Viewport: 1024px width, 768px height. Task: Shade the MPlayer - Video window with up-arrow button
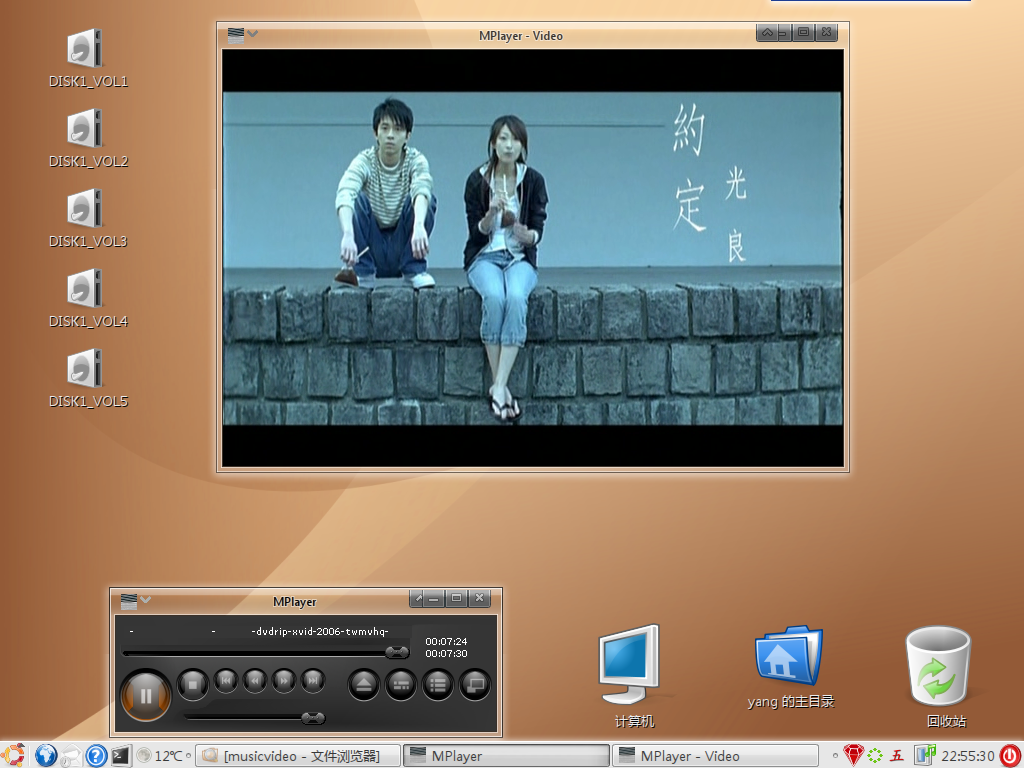point(767,31)
